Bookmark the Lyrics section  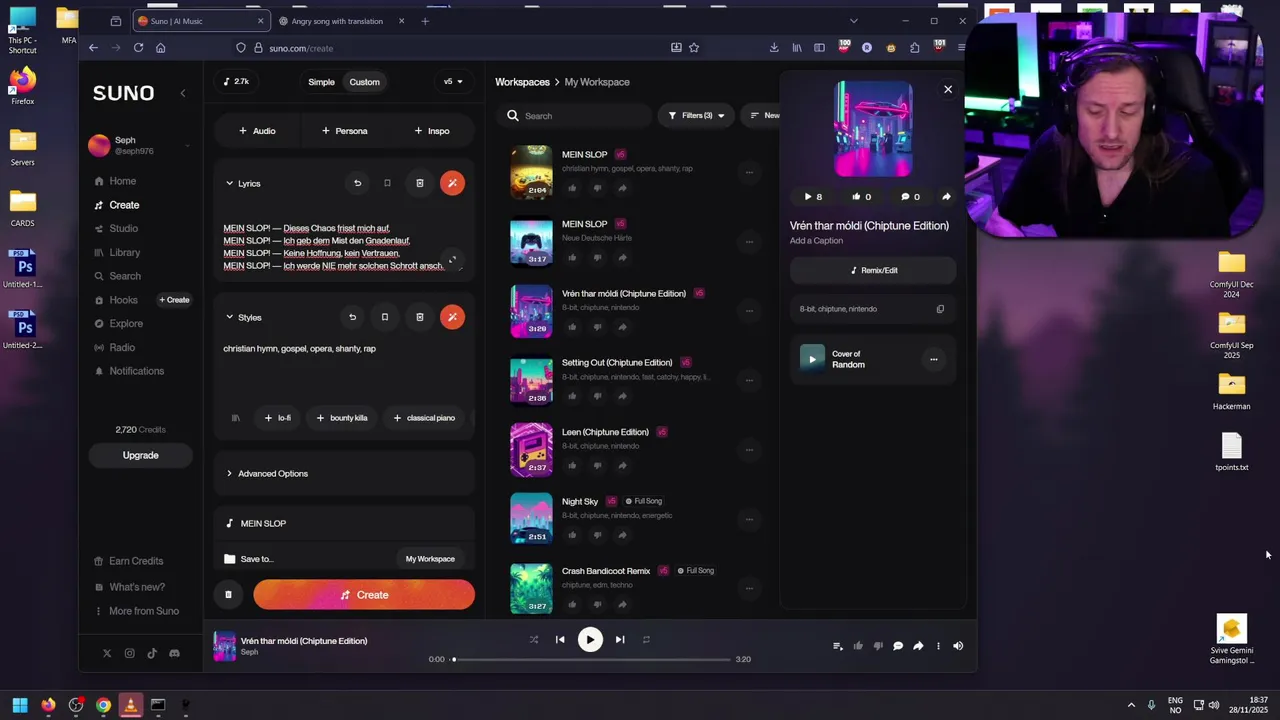[x=387, y=183]
